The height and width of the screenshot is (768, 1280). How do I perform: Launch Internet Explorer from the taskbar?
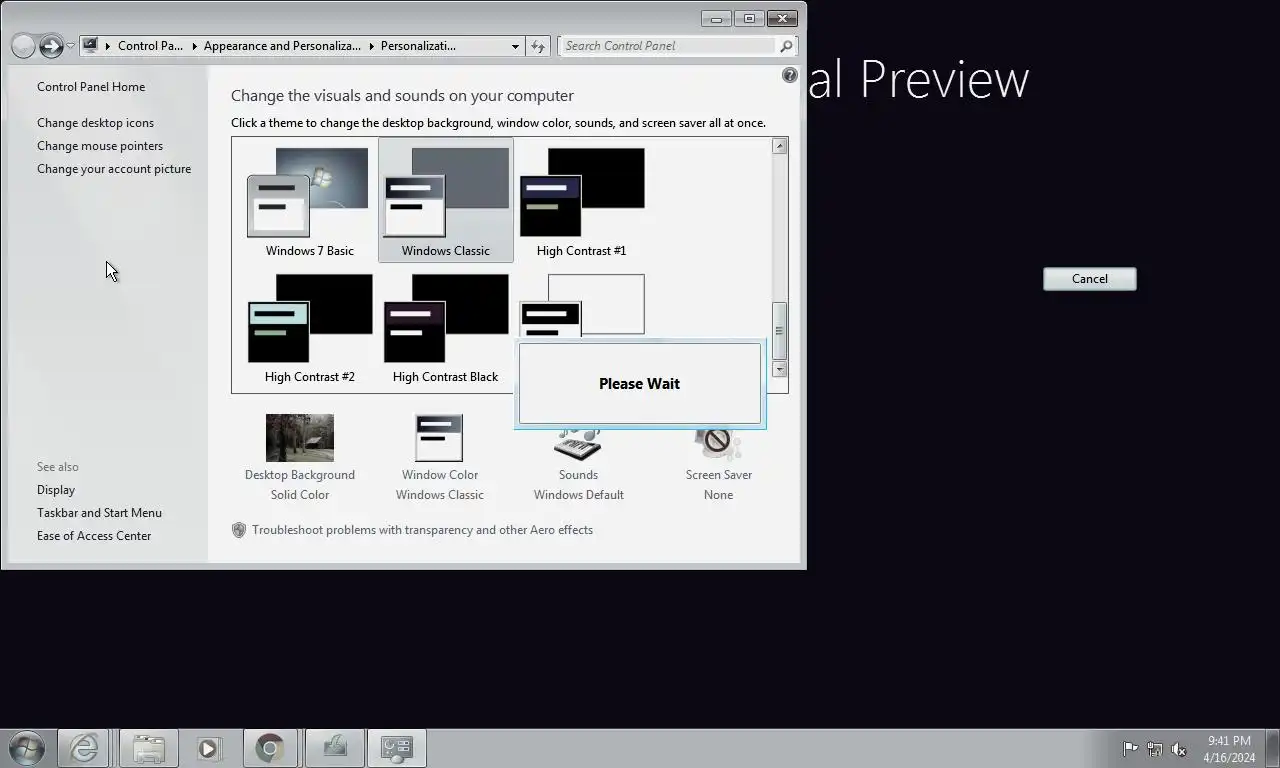click(x=83, y=747)
